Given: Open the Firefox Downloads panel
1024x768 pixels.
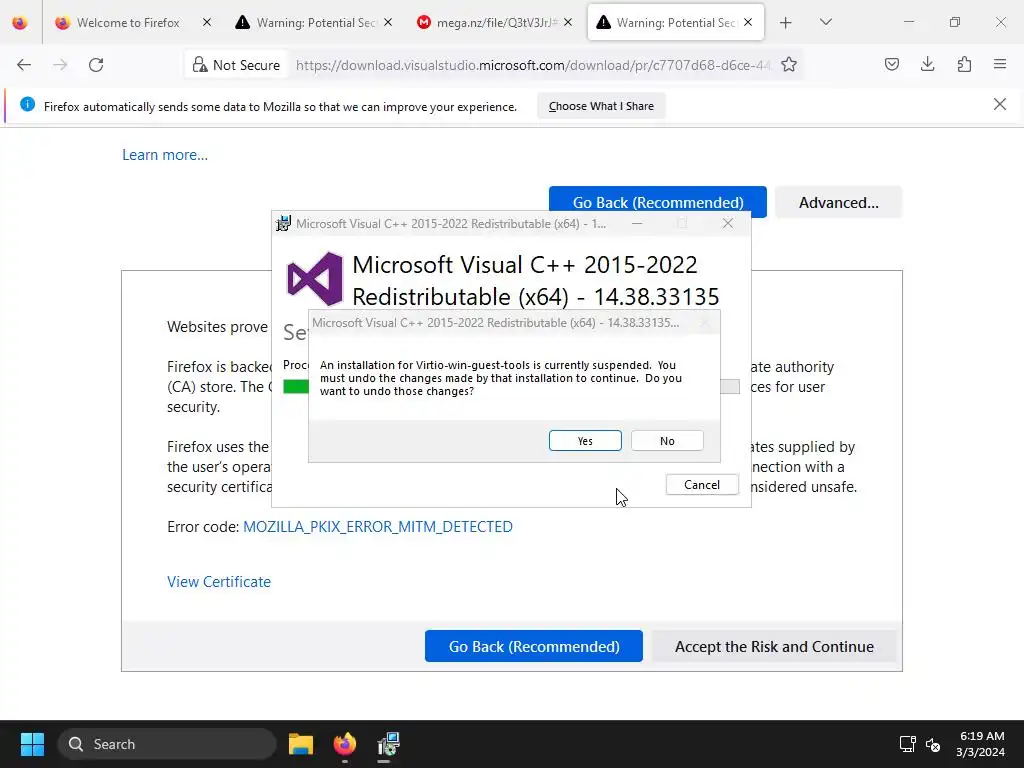Looking at the screenshot, I should (927, 64).
